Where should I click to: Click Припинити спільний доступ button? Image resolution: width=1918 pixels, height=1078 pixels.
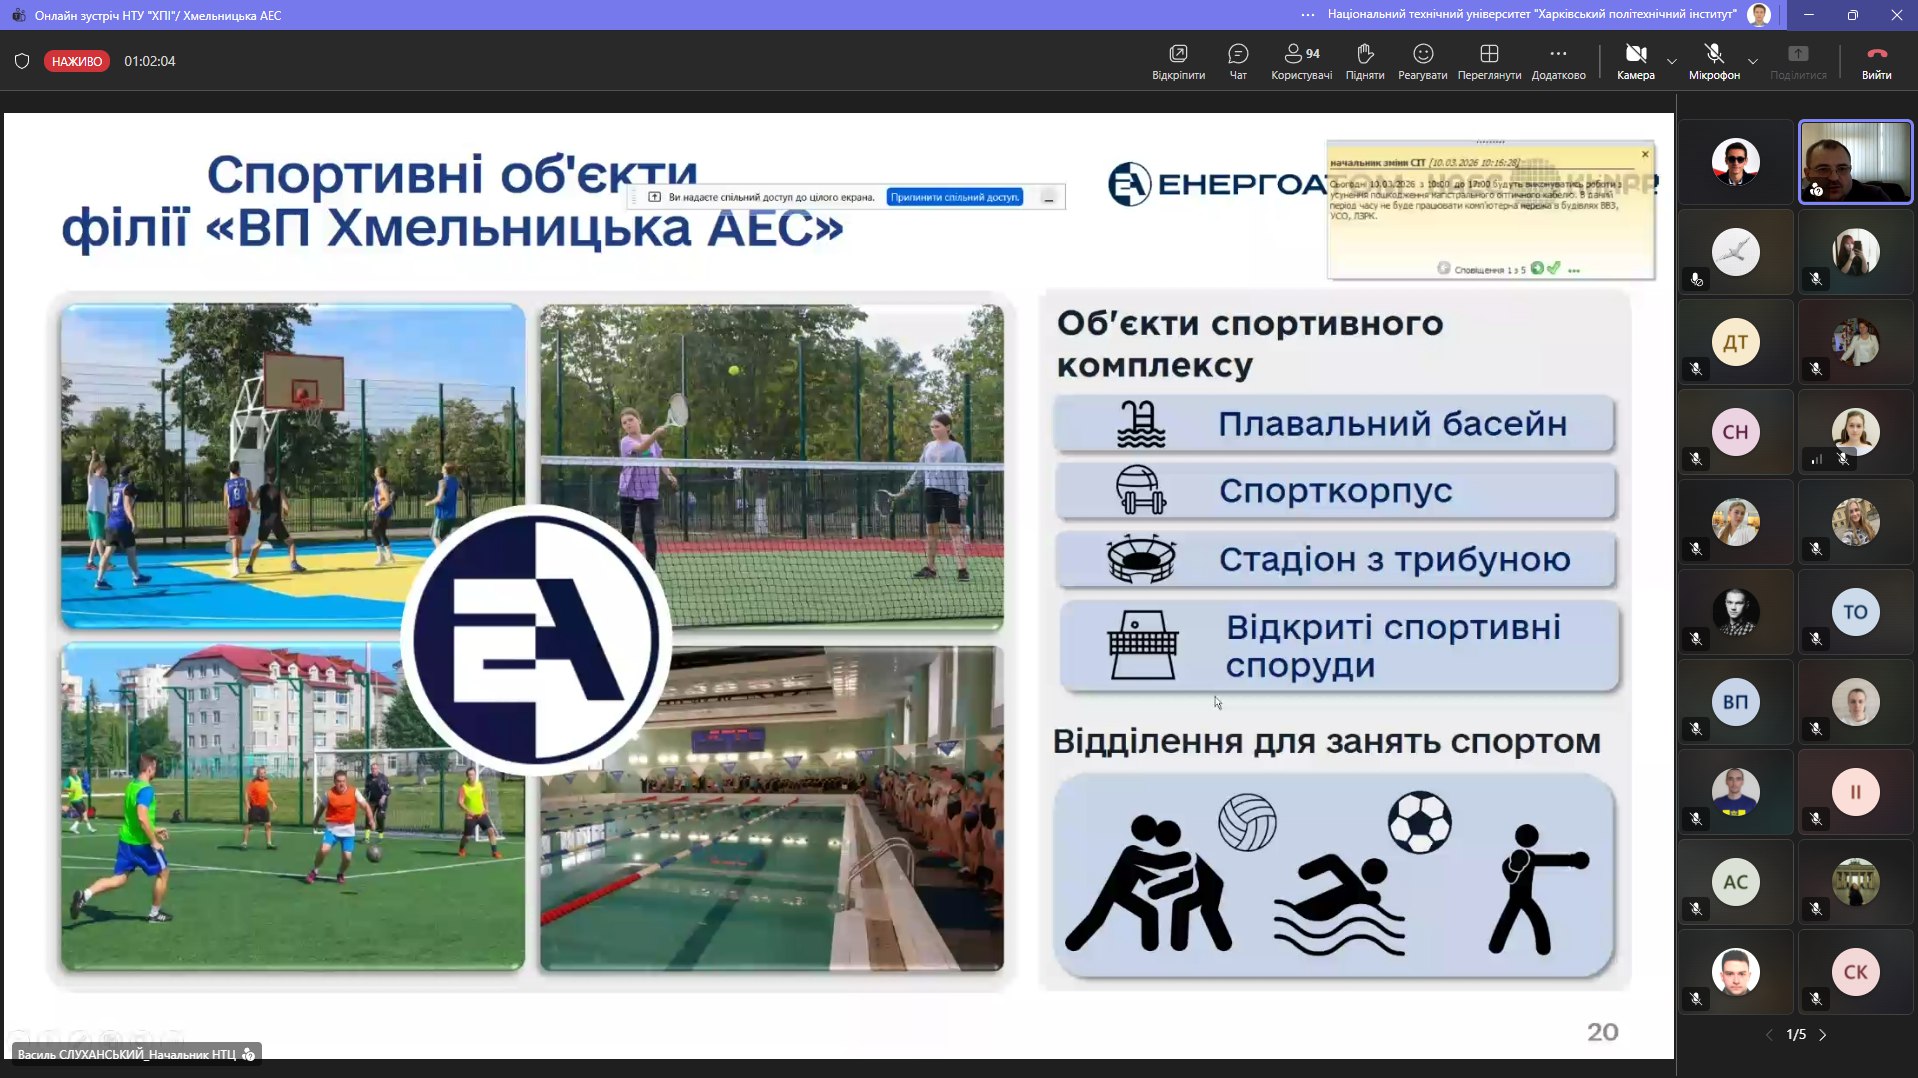coord(955,197)
